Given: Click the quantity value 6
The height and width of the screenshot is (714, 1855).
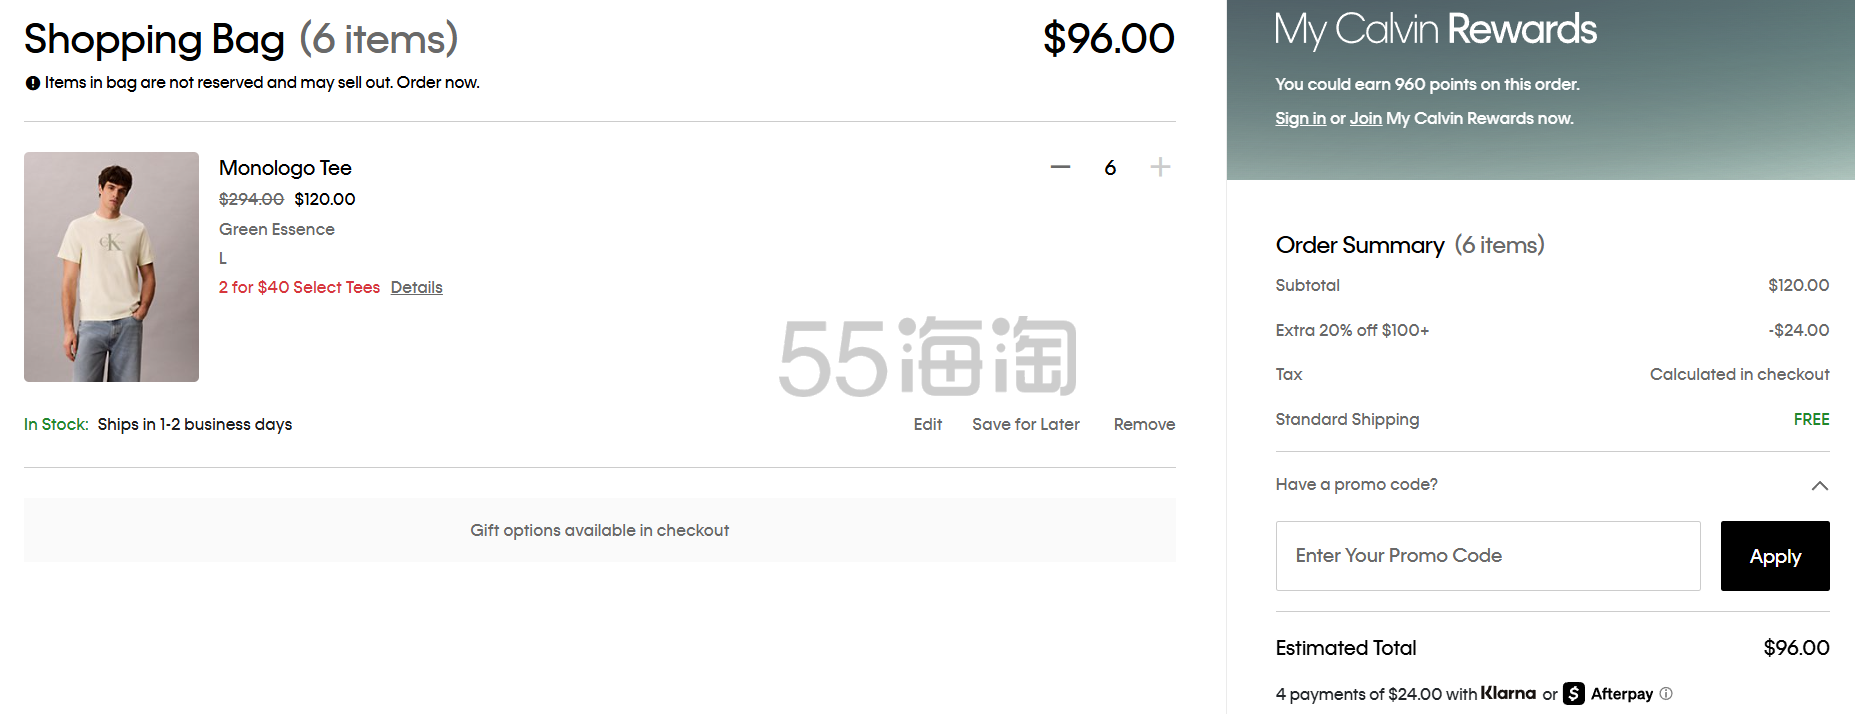Looking at the screenshot, I should point(1110,168).
